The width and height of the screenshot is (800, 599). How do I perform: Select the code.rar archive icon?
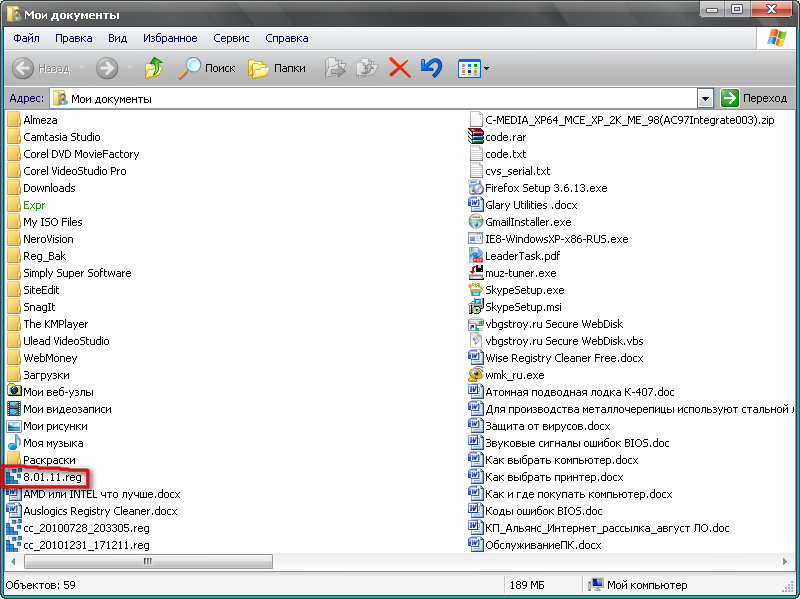coord(476,136)
